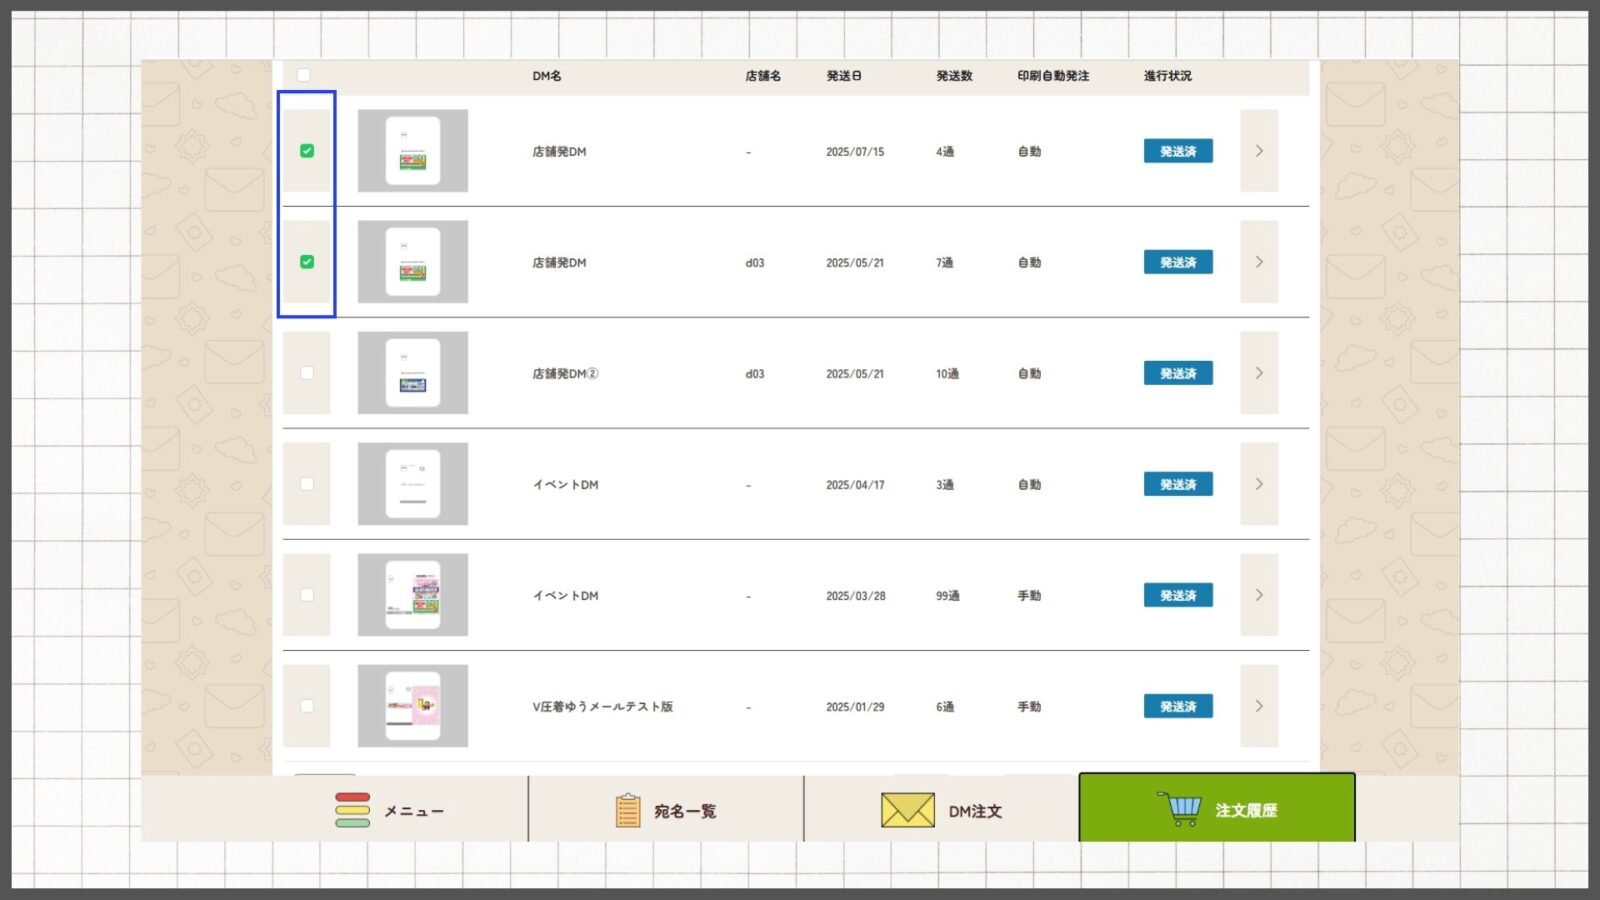Check the V圧着ゆうメールテスト版 row checkbox
This screenshot has width=1600, height=900.
307,706
